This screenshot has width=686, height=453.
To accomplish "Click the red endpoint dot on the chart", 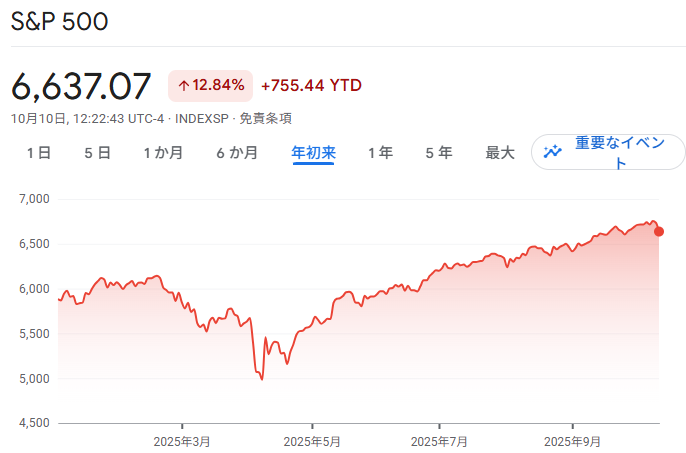I will click(x=659, y=231).
